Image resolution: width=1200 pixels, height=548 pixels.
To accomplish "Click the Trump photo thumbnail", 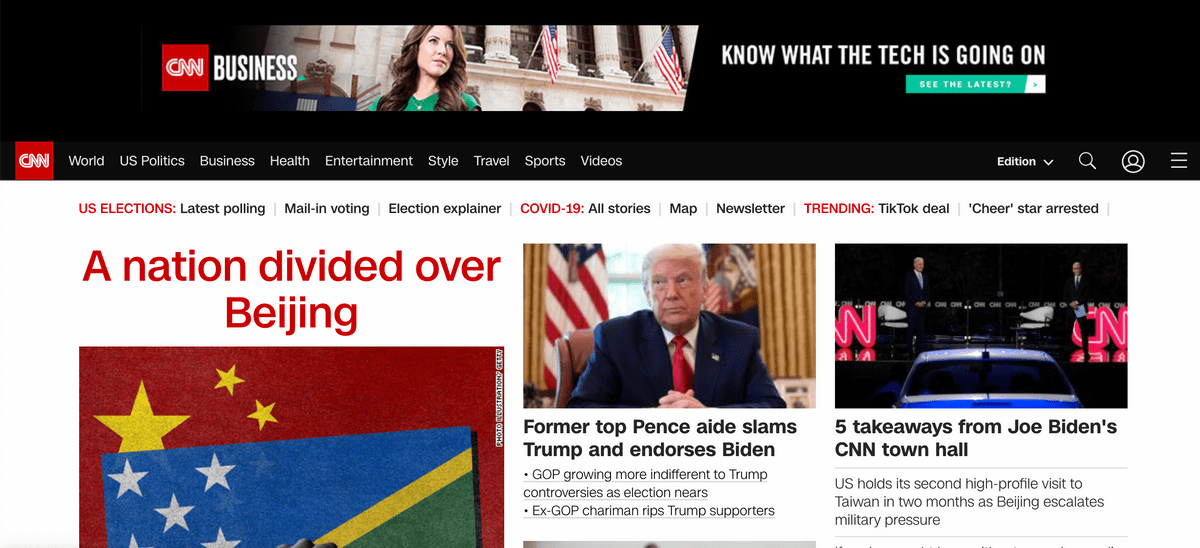I will [x=669, y=326].
